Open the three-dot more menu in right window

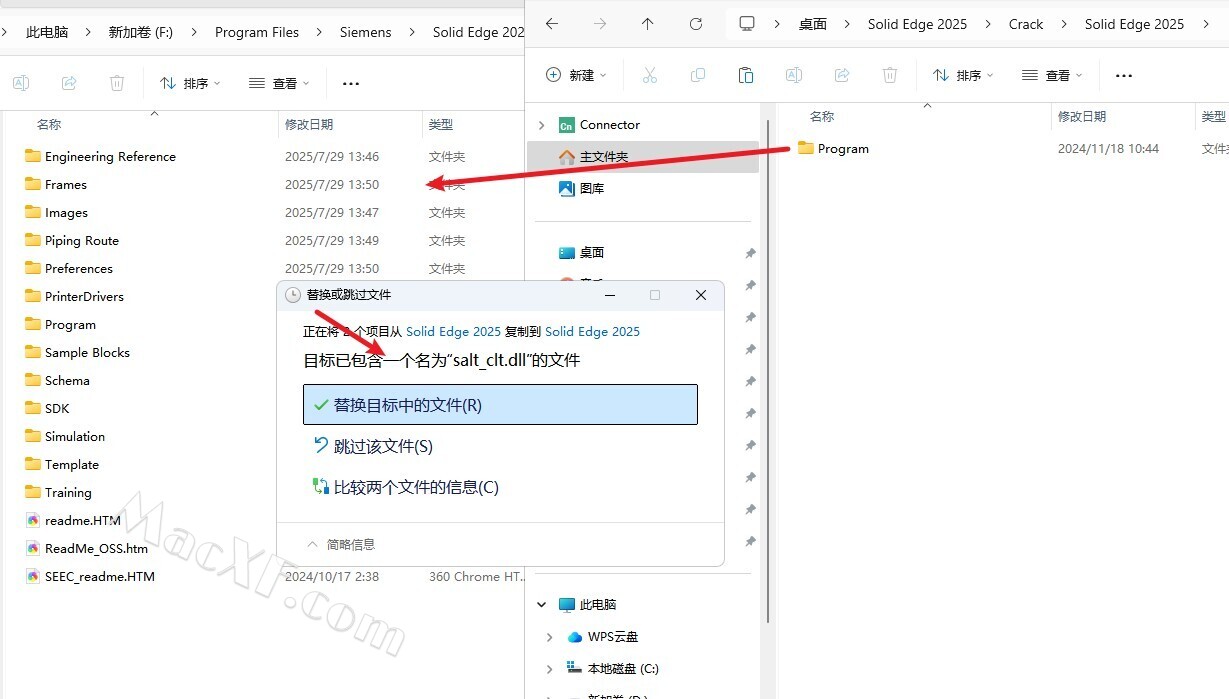pyautogui.click(x=1124, y=75)
